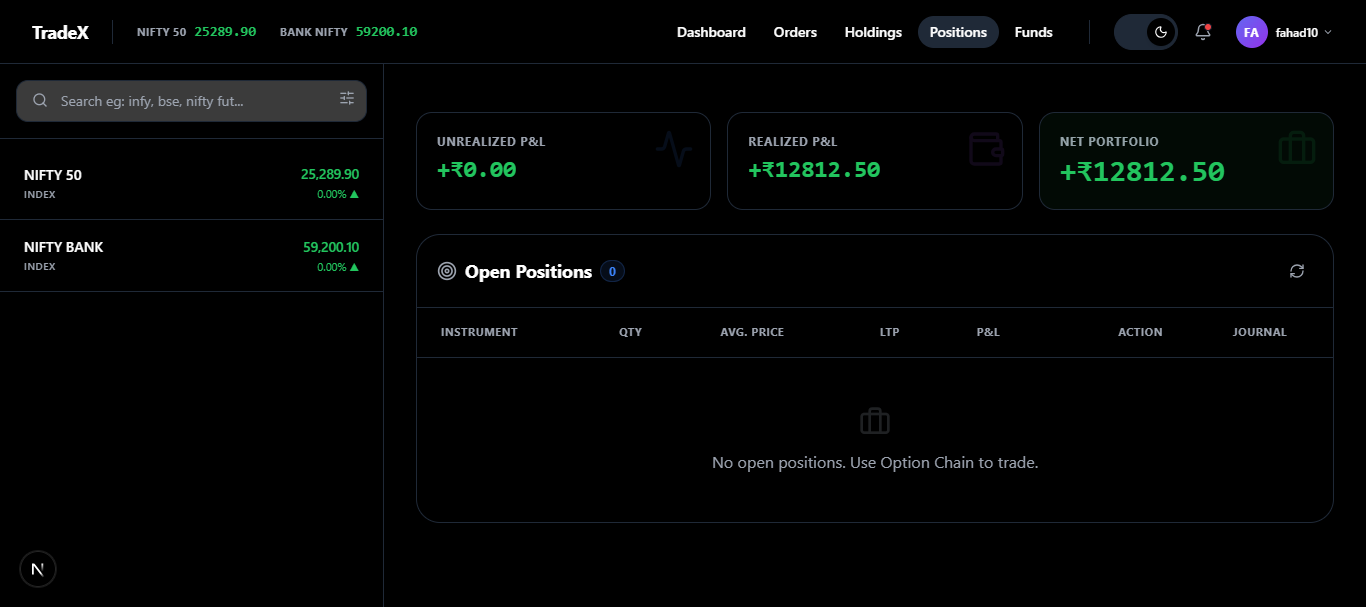
Task: Go to the Dashboard
Action: (711, 31)
